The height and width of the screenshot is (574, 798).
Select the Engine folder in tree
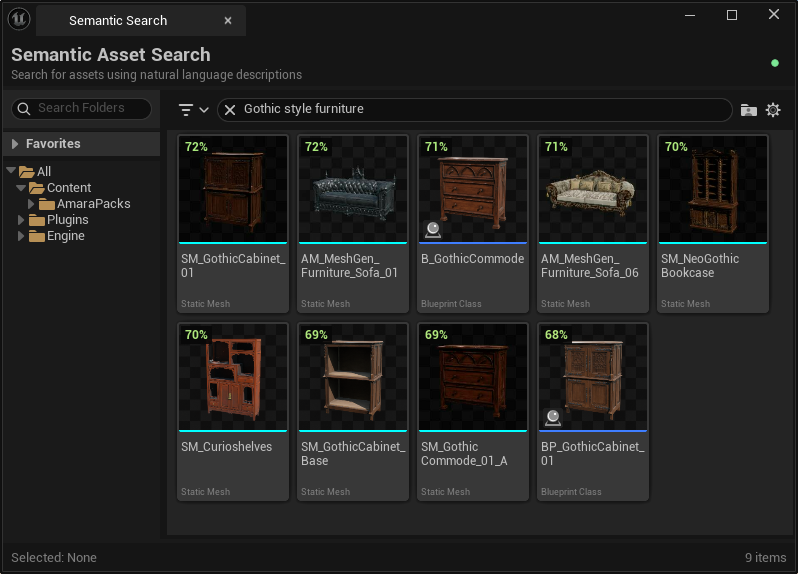pos(65,236)
